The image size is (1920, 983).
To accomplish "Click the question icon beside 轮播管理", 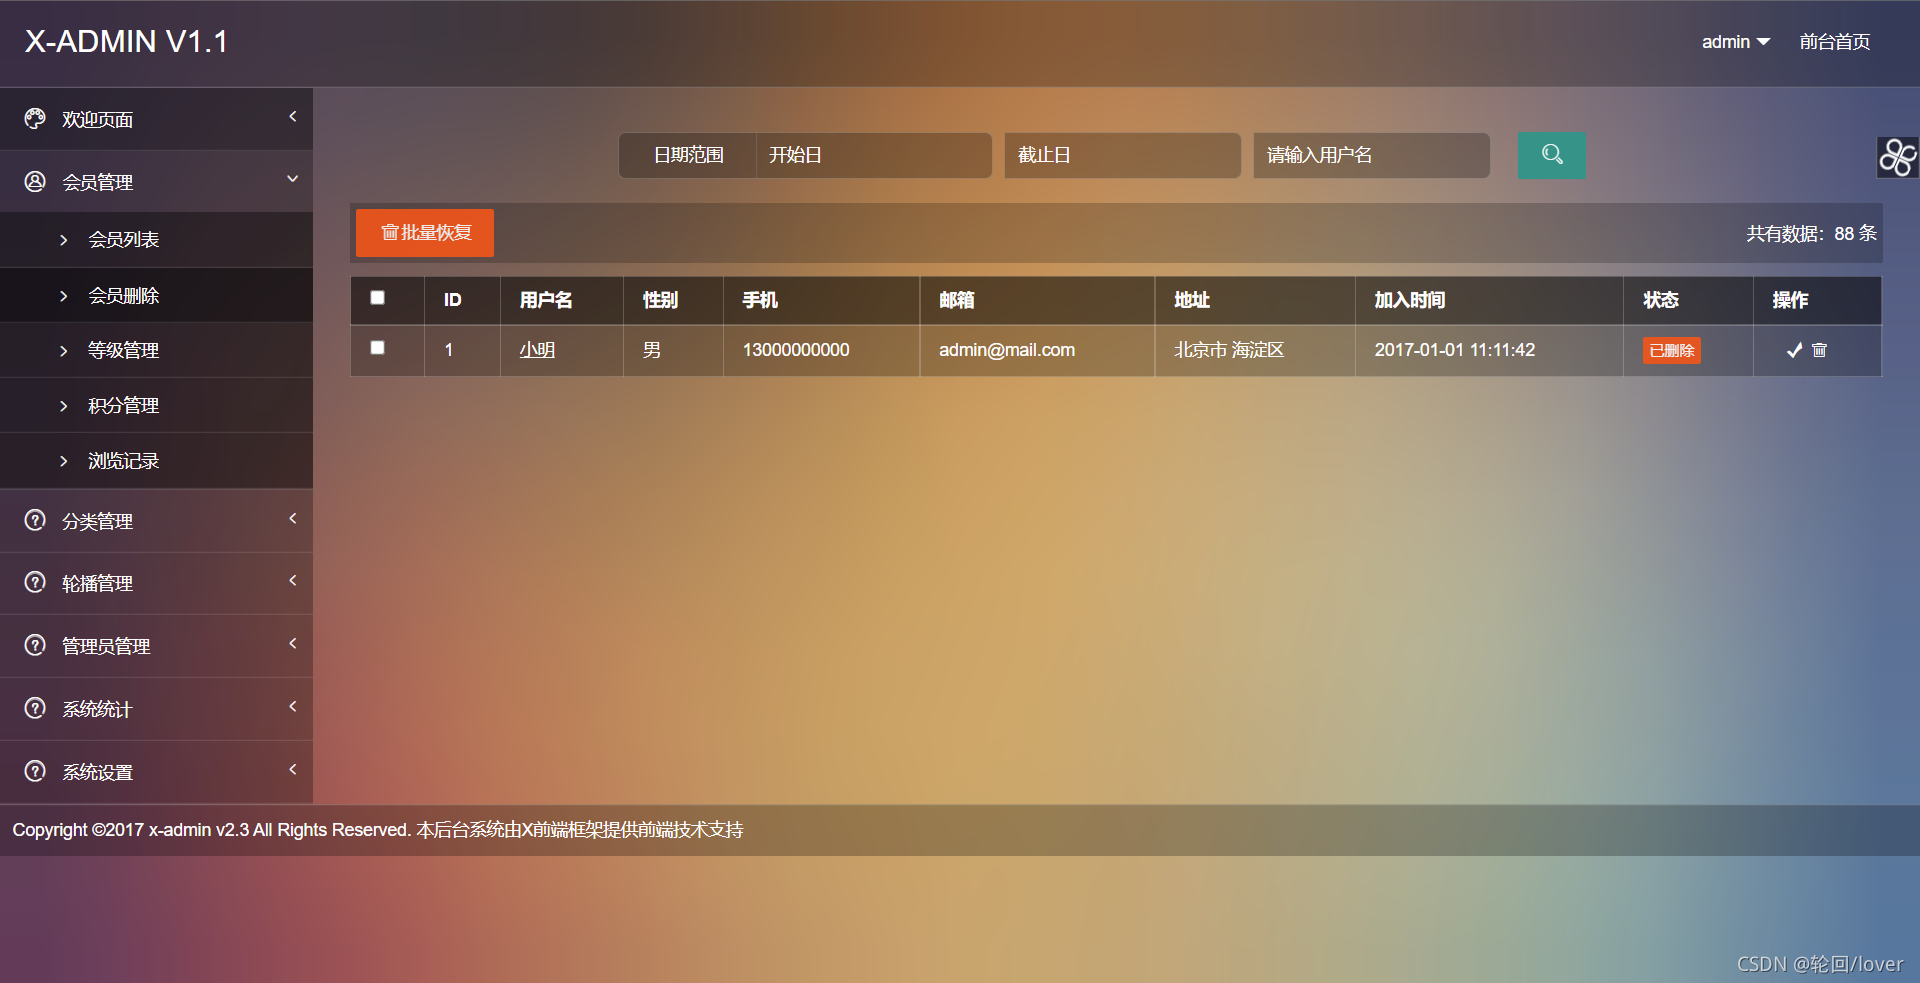I will click(x=35, y=582).
